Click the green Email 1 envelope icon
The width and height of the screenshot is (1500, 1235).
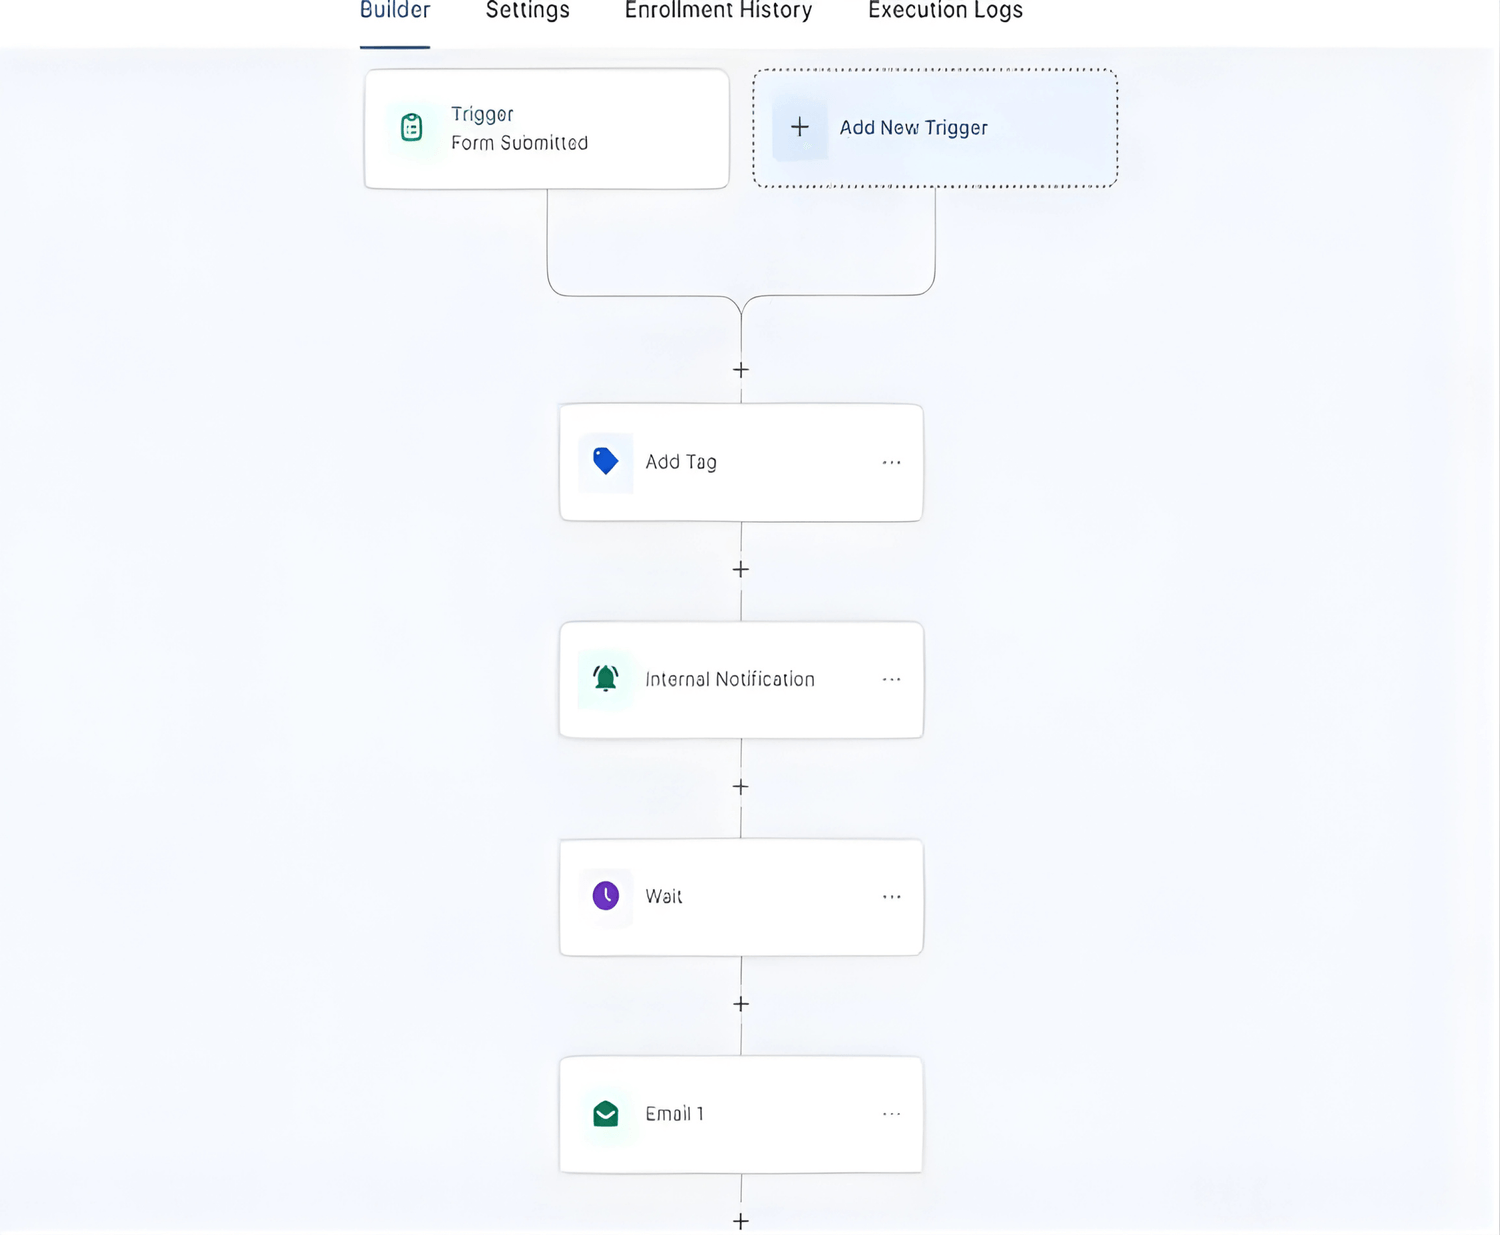click(605, 1113)
